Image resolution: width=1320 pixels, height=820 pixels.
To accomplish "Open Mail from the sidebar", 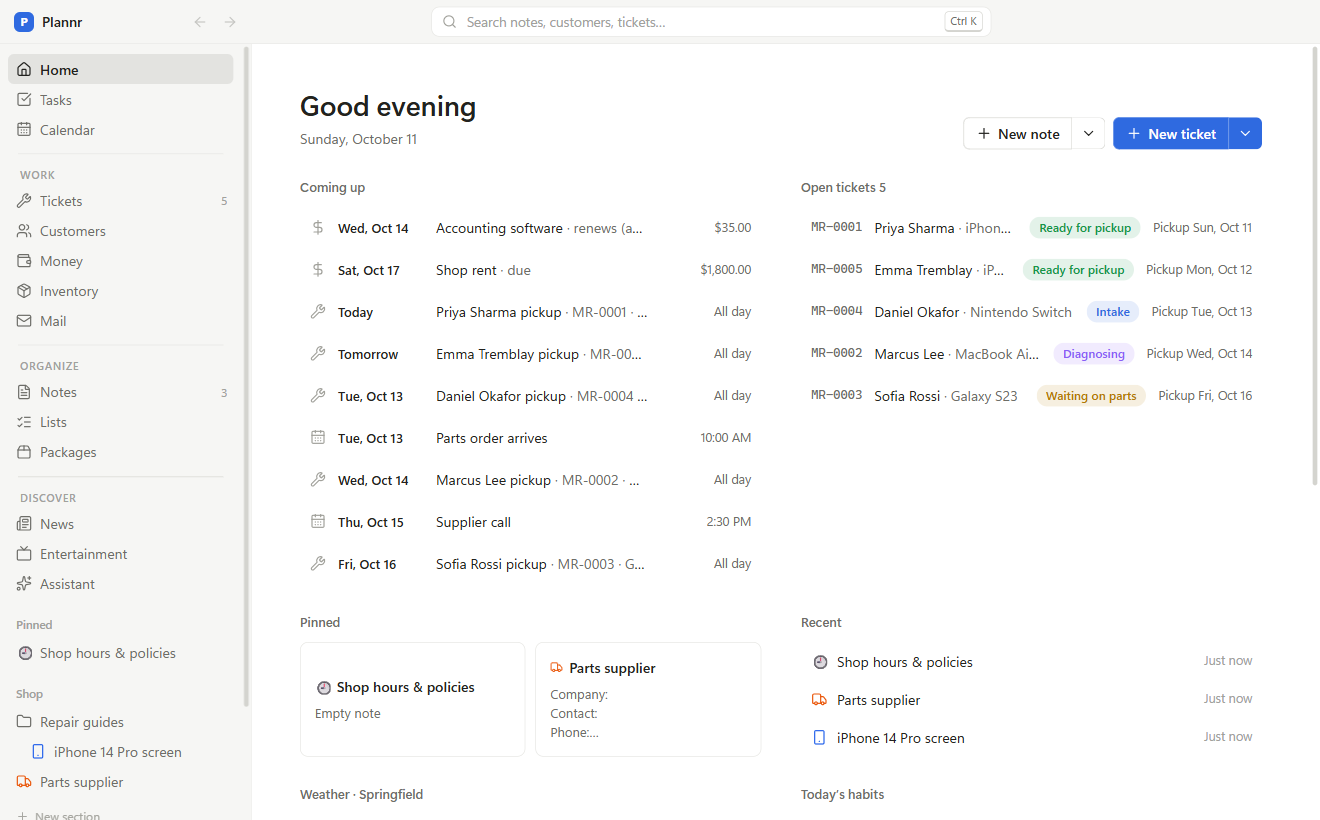I will click(120, 321).
